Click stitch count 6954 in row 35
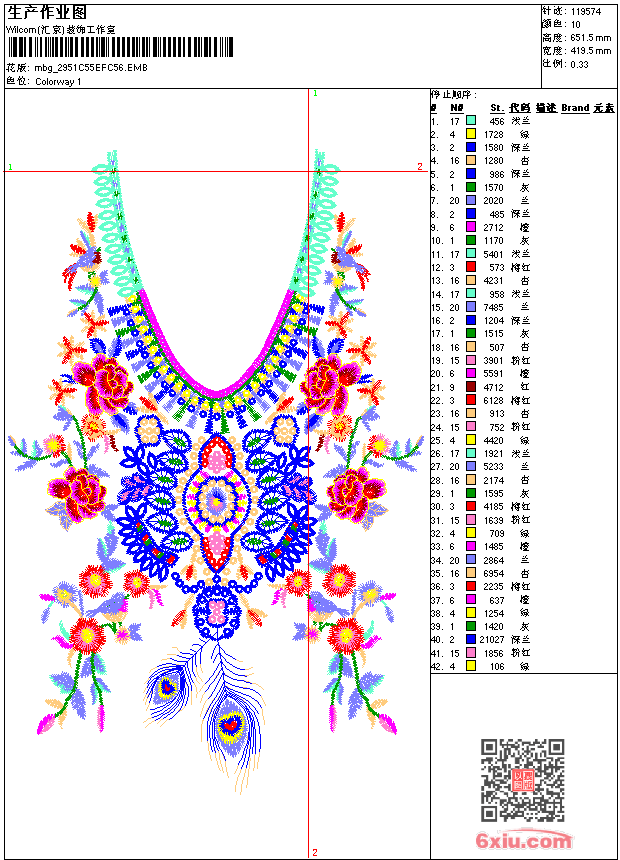Viewport: 620px width, 860px height. [x=493, y=573]
